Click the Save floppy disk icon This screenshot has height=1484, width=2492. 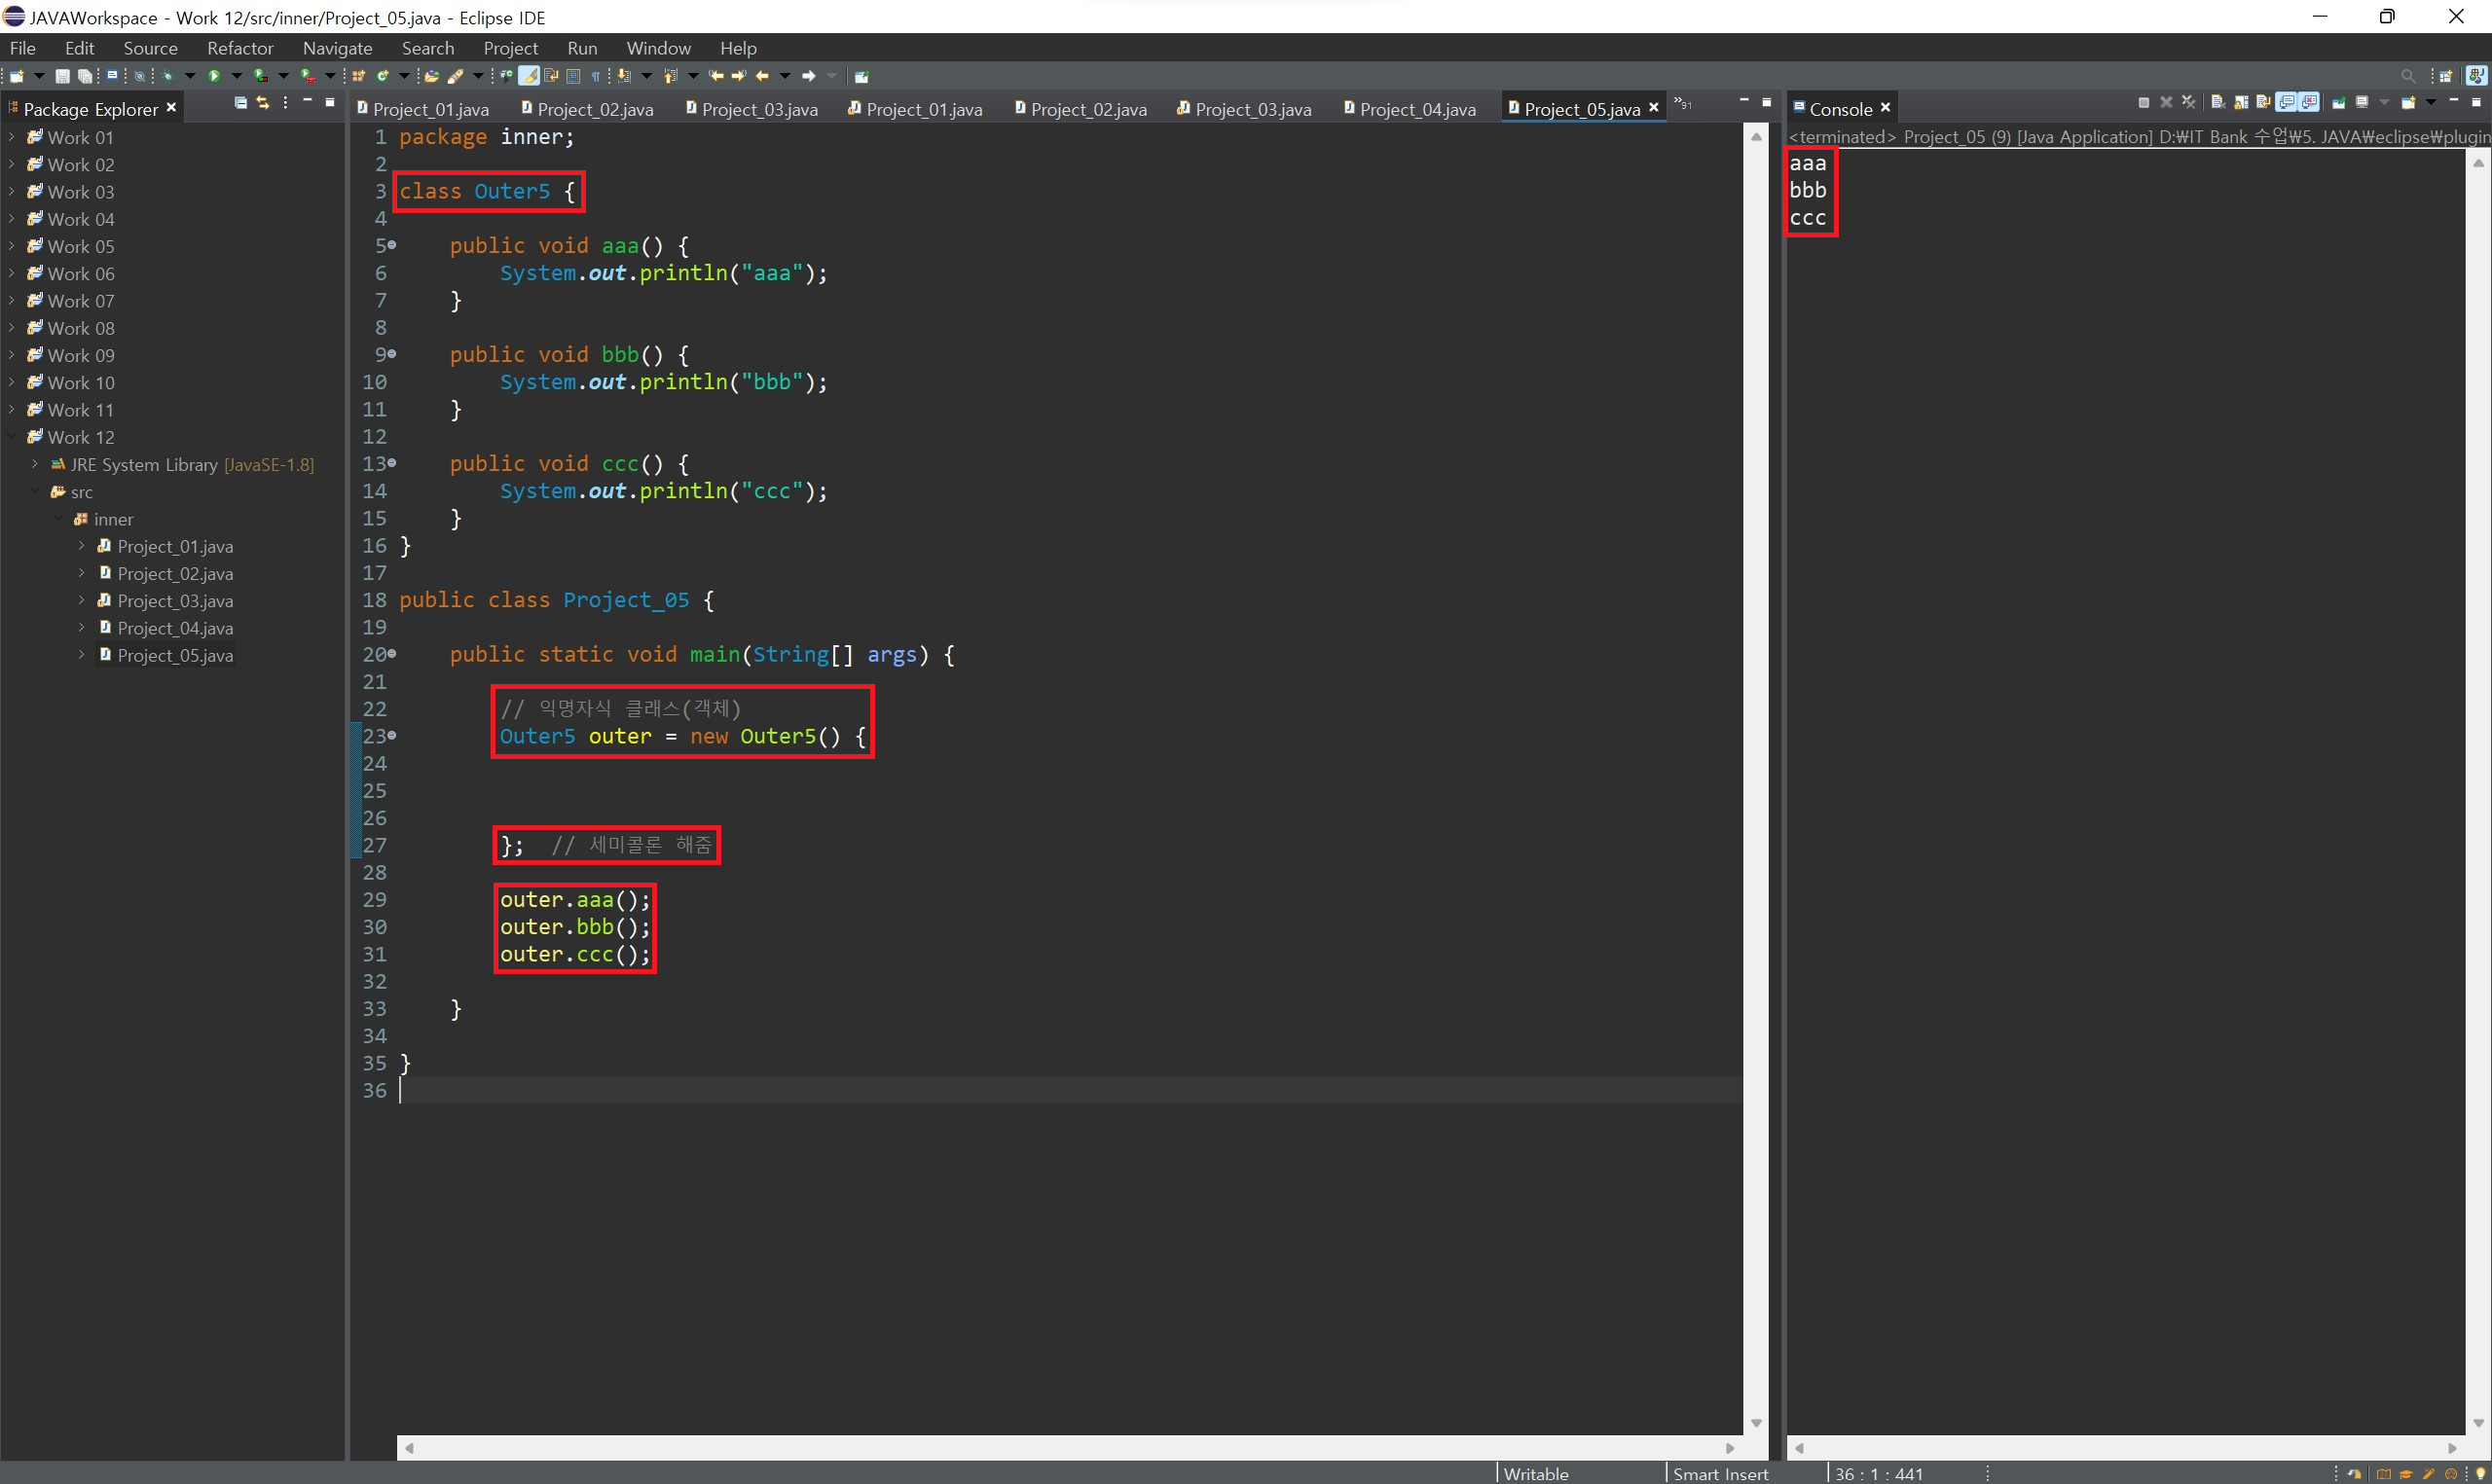coord(62,76)
